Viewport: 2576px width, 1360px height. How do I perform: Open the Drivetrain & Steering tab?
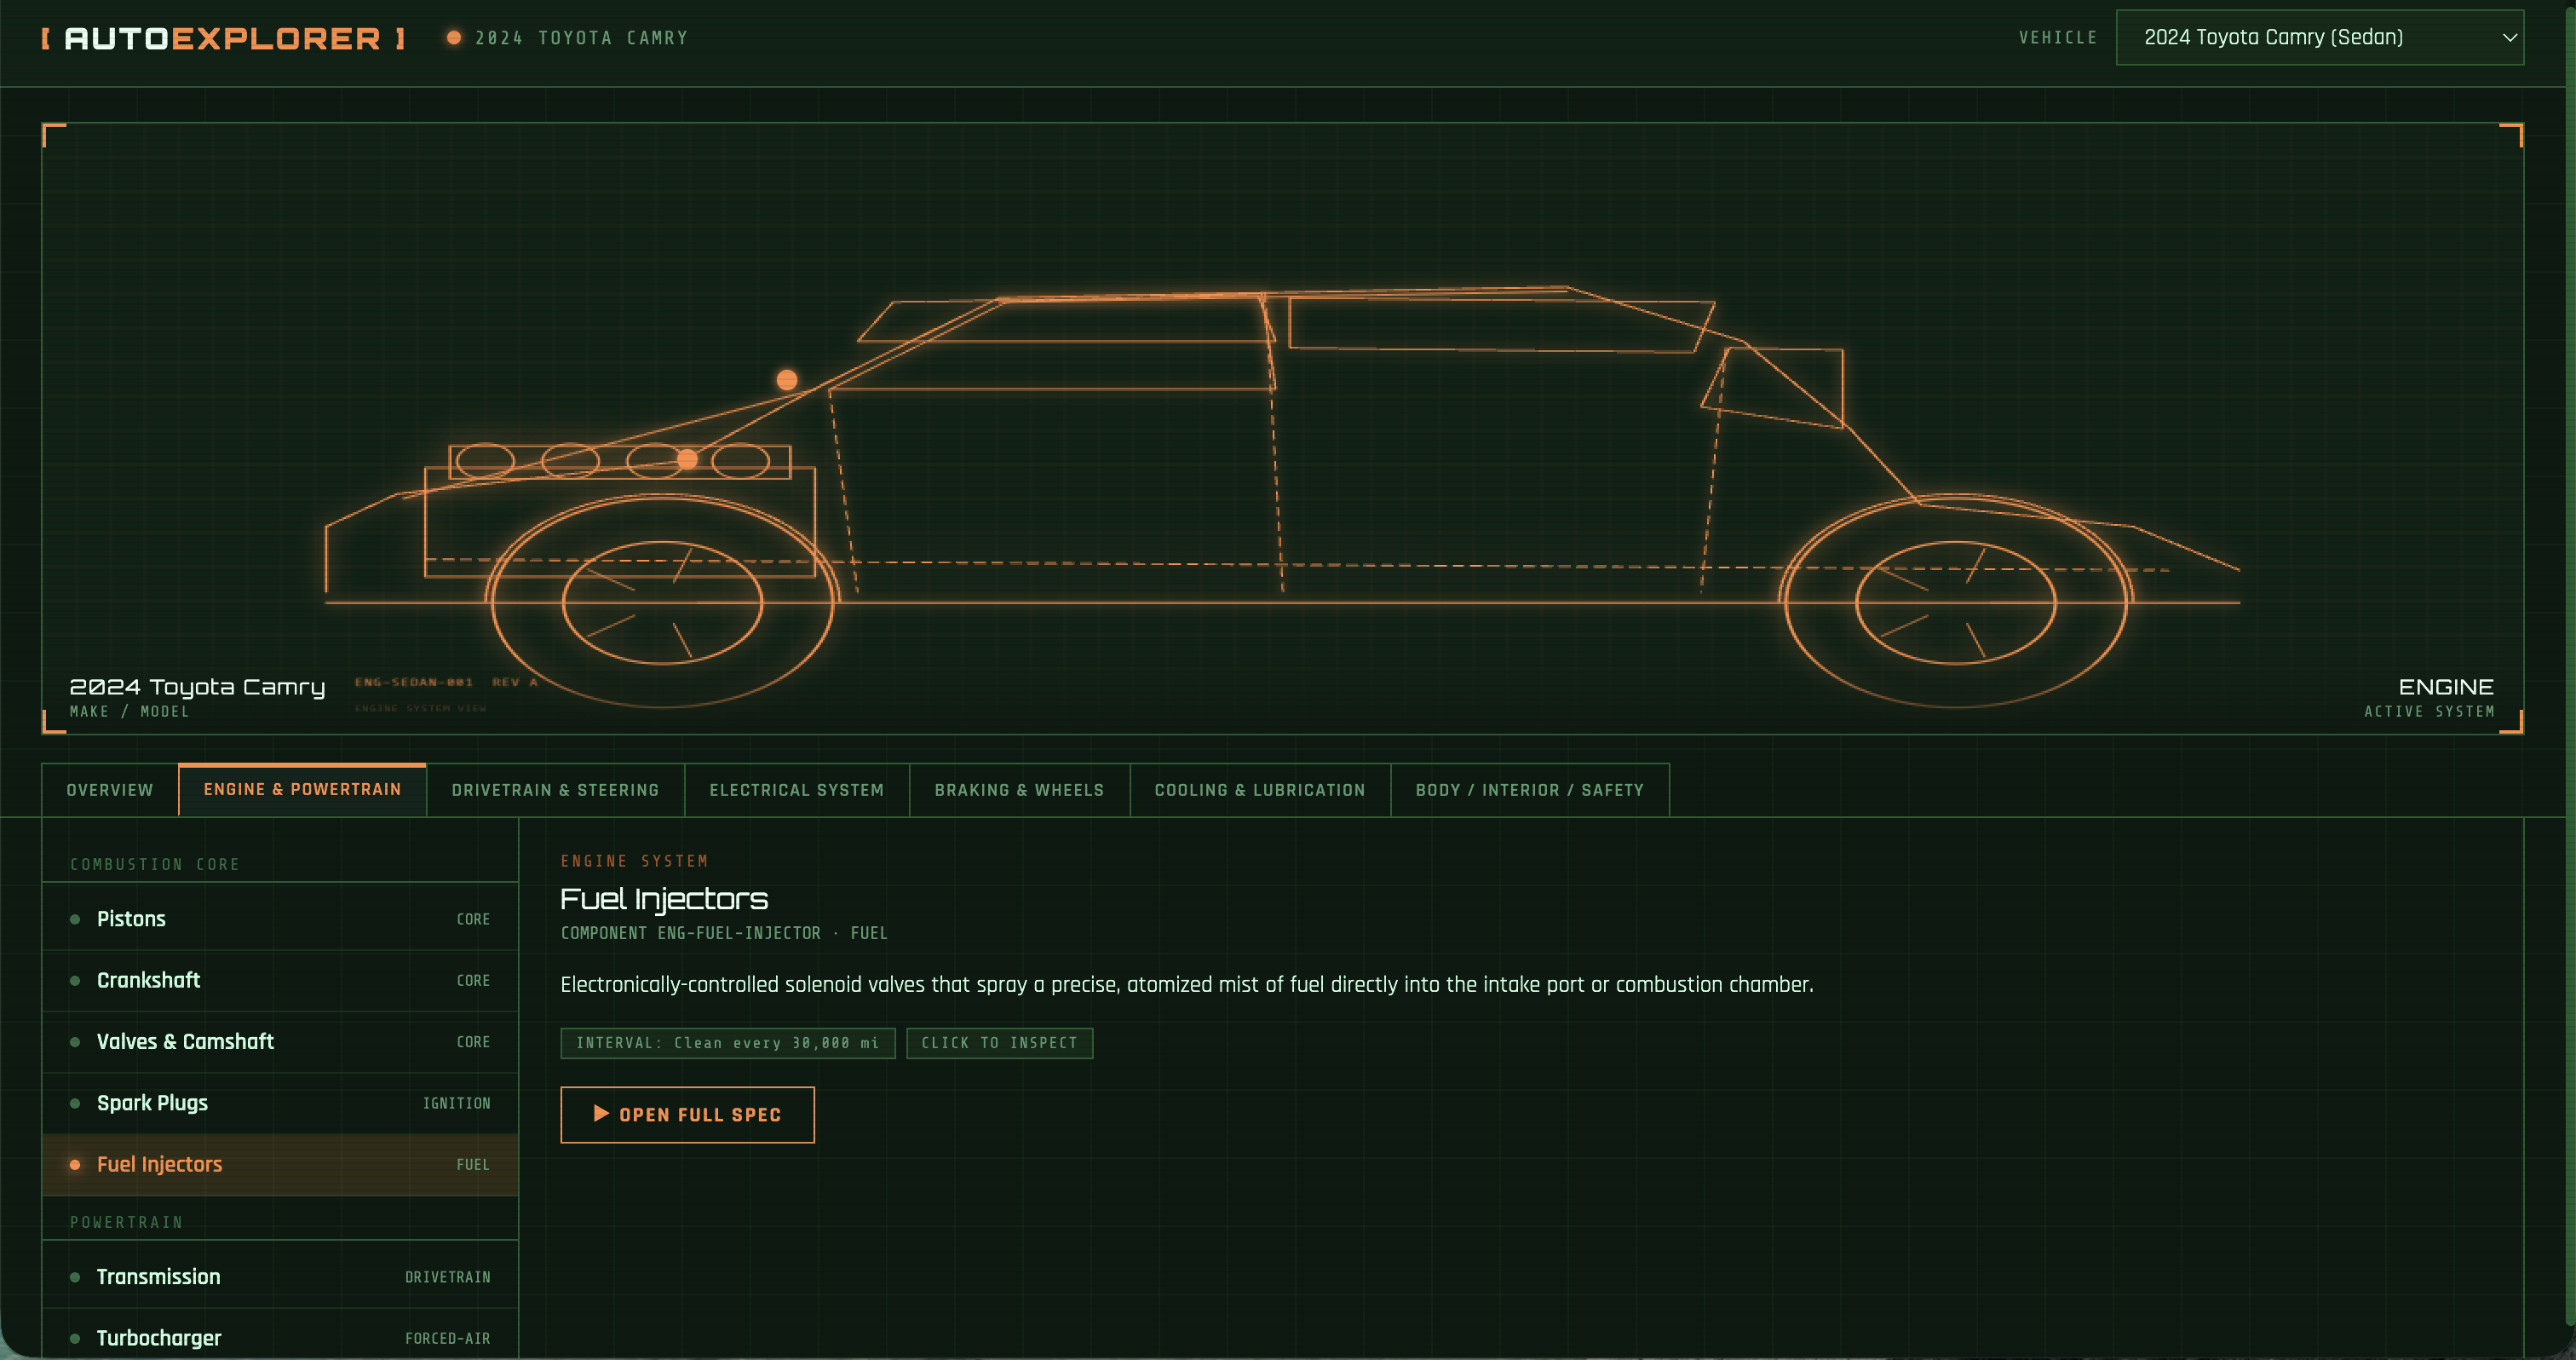pos(555,790)
